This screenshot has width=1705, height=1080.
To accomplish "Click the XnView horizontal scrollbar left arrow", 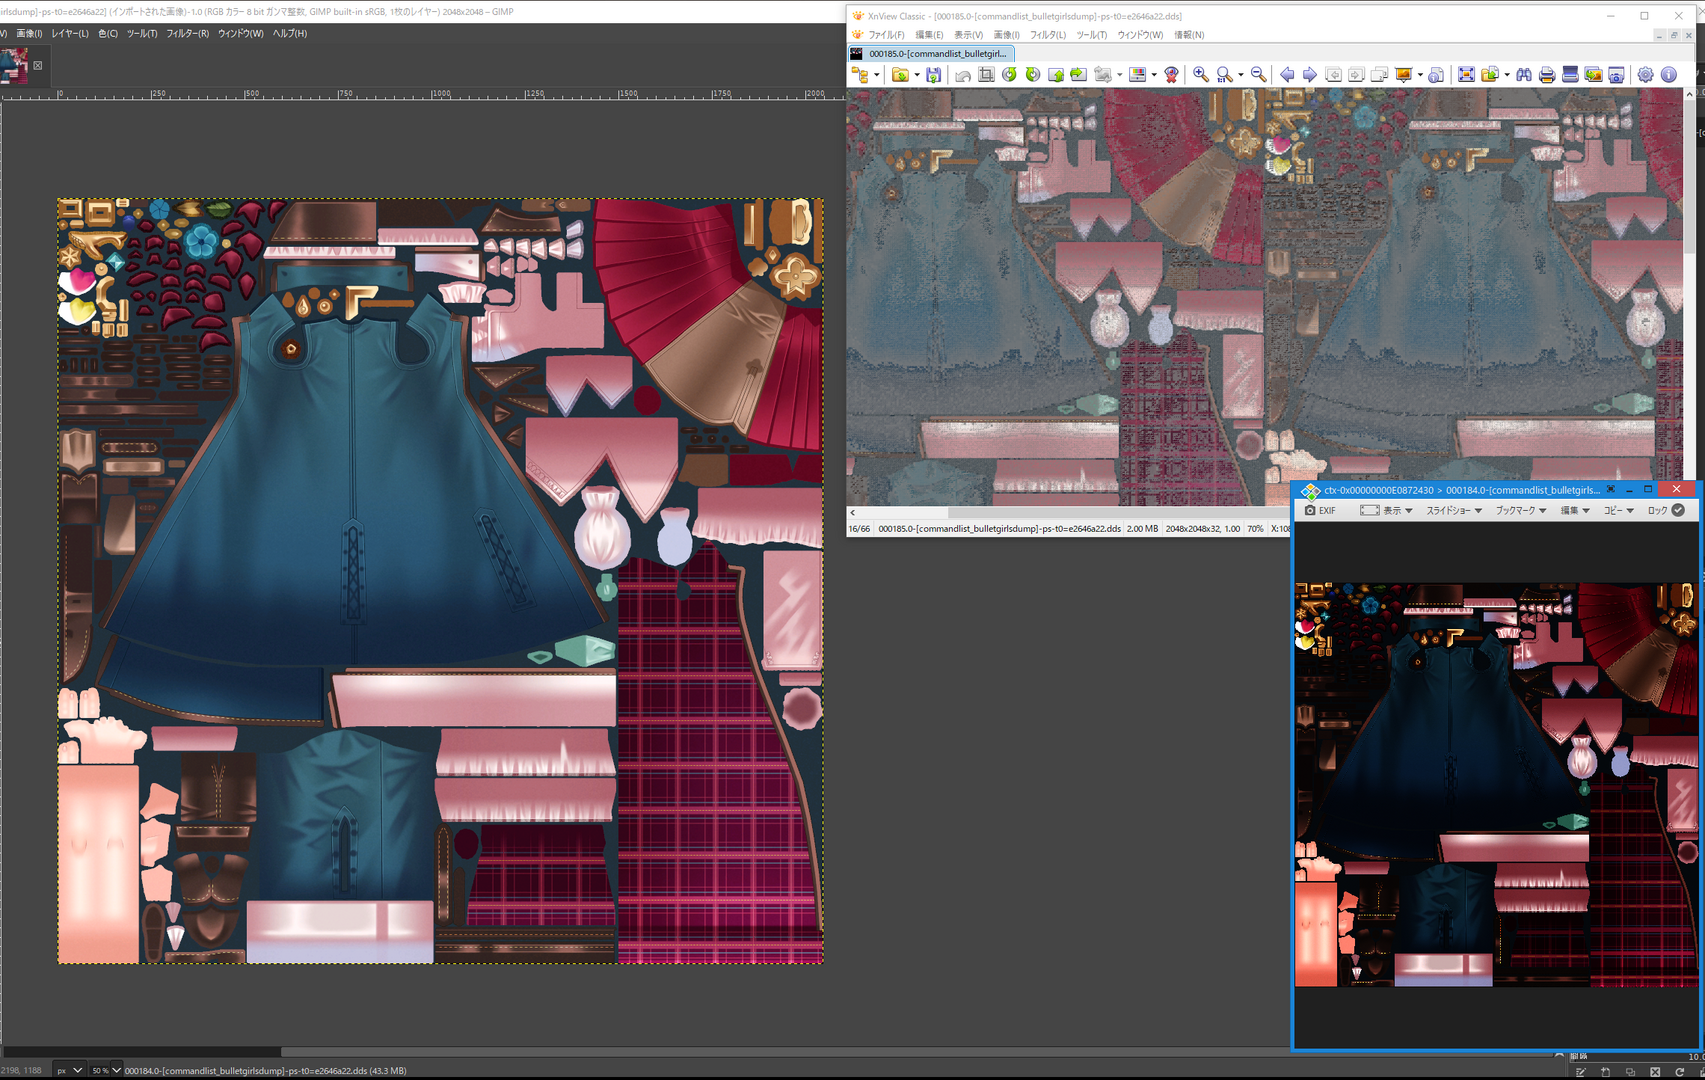I will coord(852,512).
